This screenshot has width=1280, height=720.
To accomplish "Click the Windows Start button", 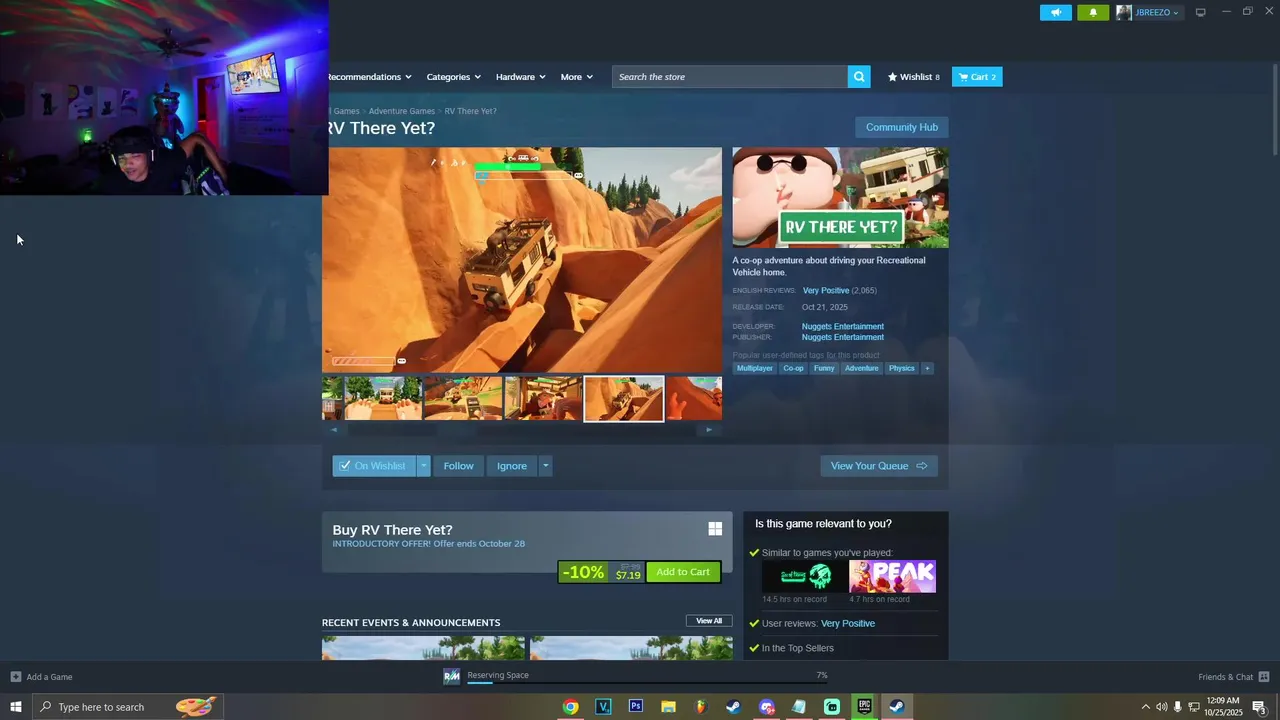I will pyautogui.click(x=16, y=707).
